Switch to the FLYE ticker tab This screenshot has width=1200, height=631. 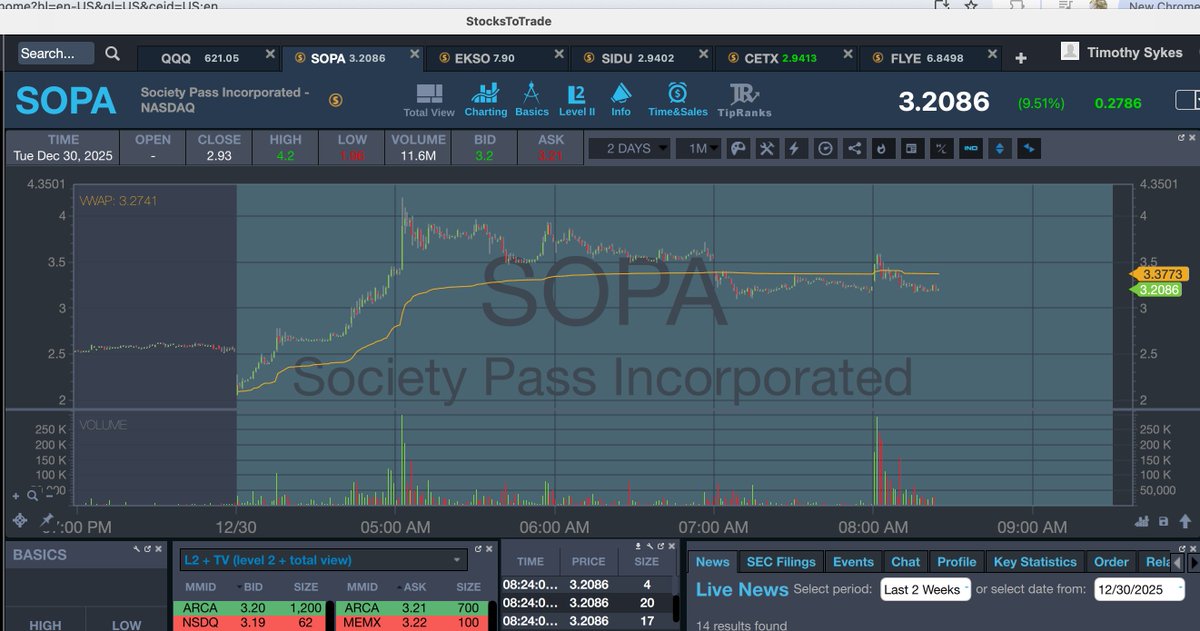click(x=931, y=58)
